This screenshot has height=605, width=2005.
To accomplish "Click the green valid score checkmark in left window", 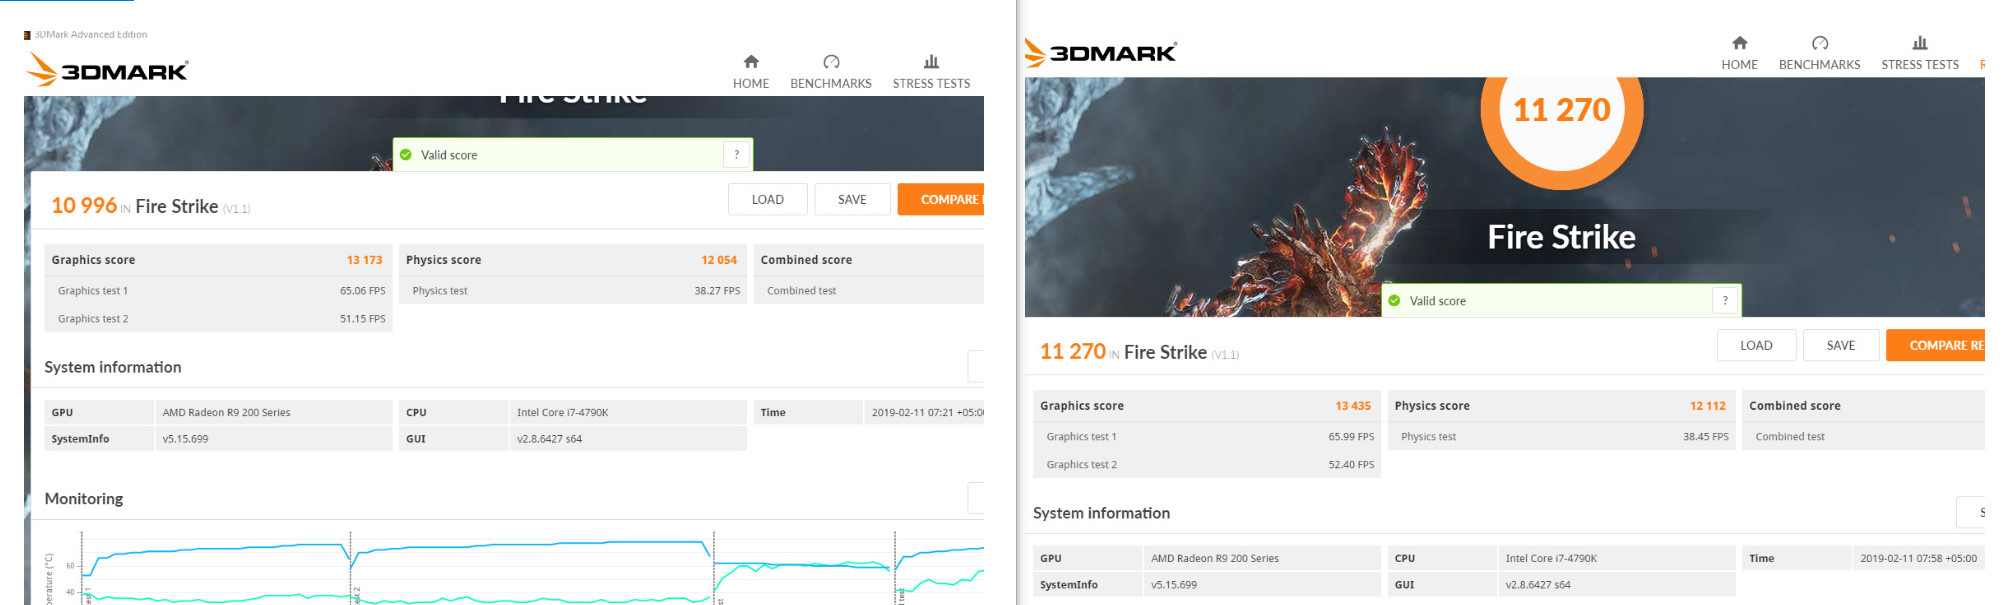I will click(x=406, y=155).
